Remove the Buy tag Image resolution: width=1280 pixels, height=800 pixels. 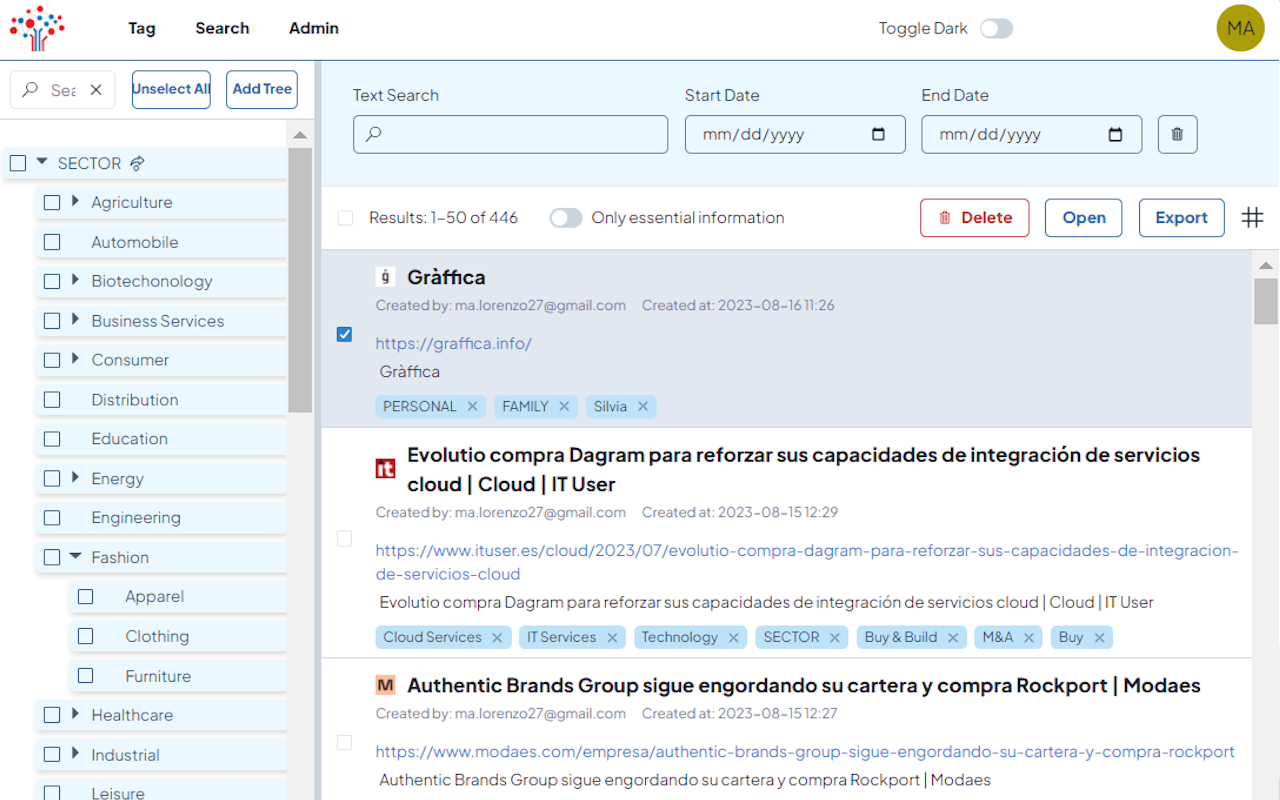coord(1099,637)
